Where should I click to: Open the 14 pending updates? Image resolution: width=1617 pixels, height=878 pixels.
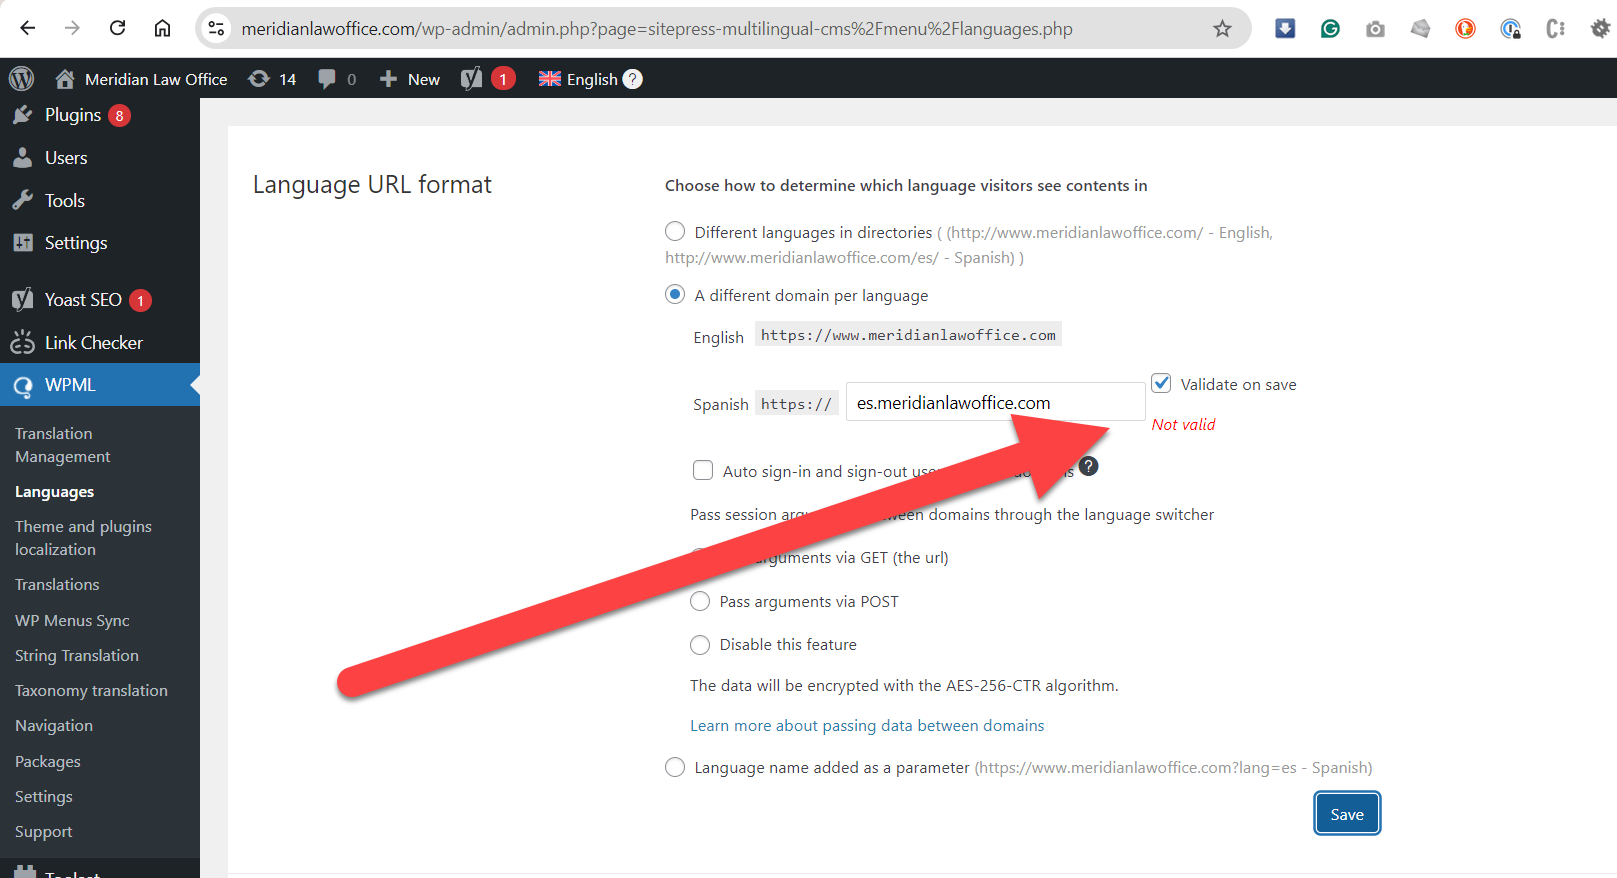[272, 79]
